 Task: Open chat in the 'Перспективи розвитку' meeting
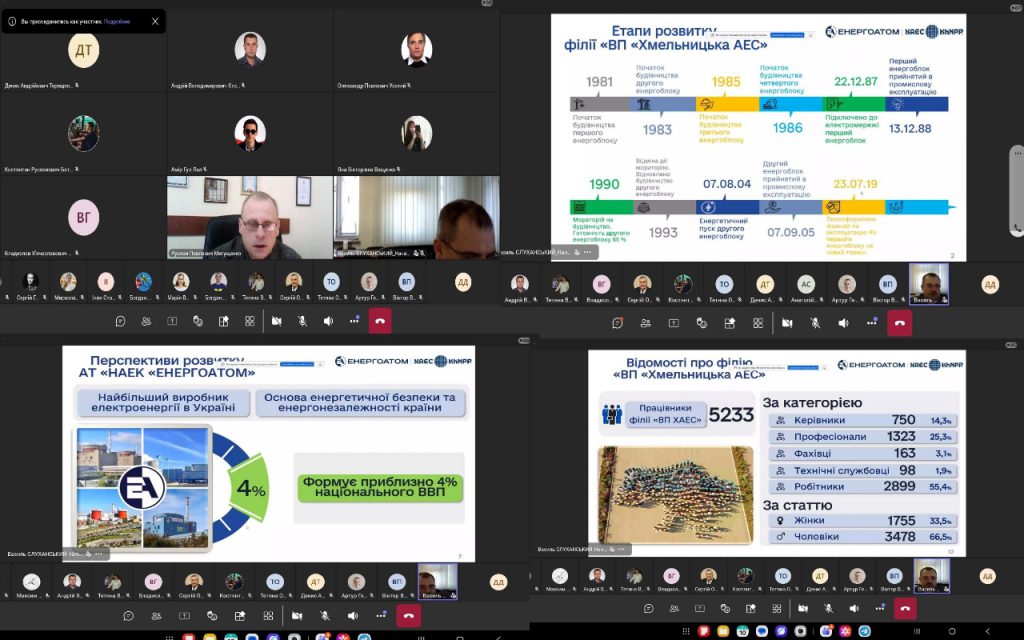tap(129, 616)
